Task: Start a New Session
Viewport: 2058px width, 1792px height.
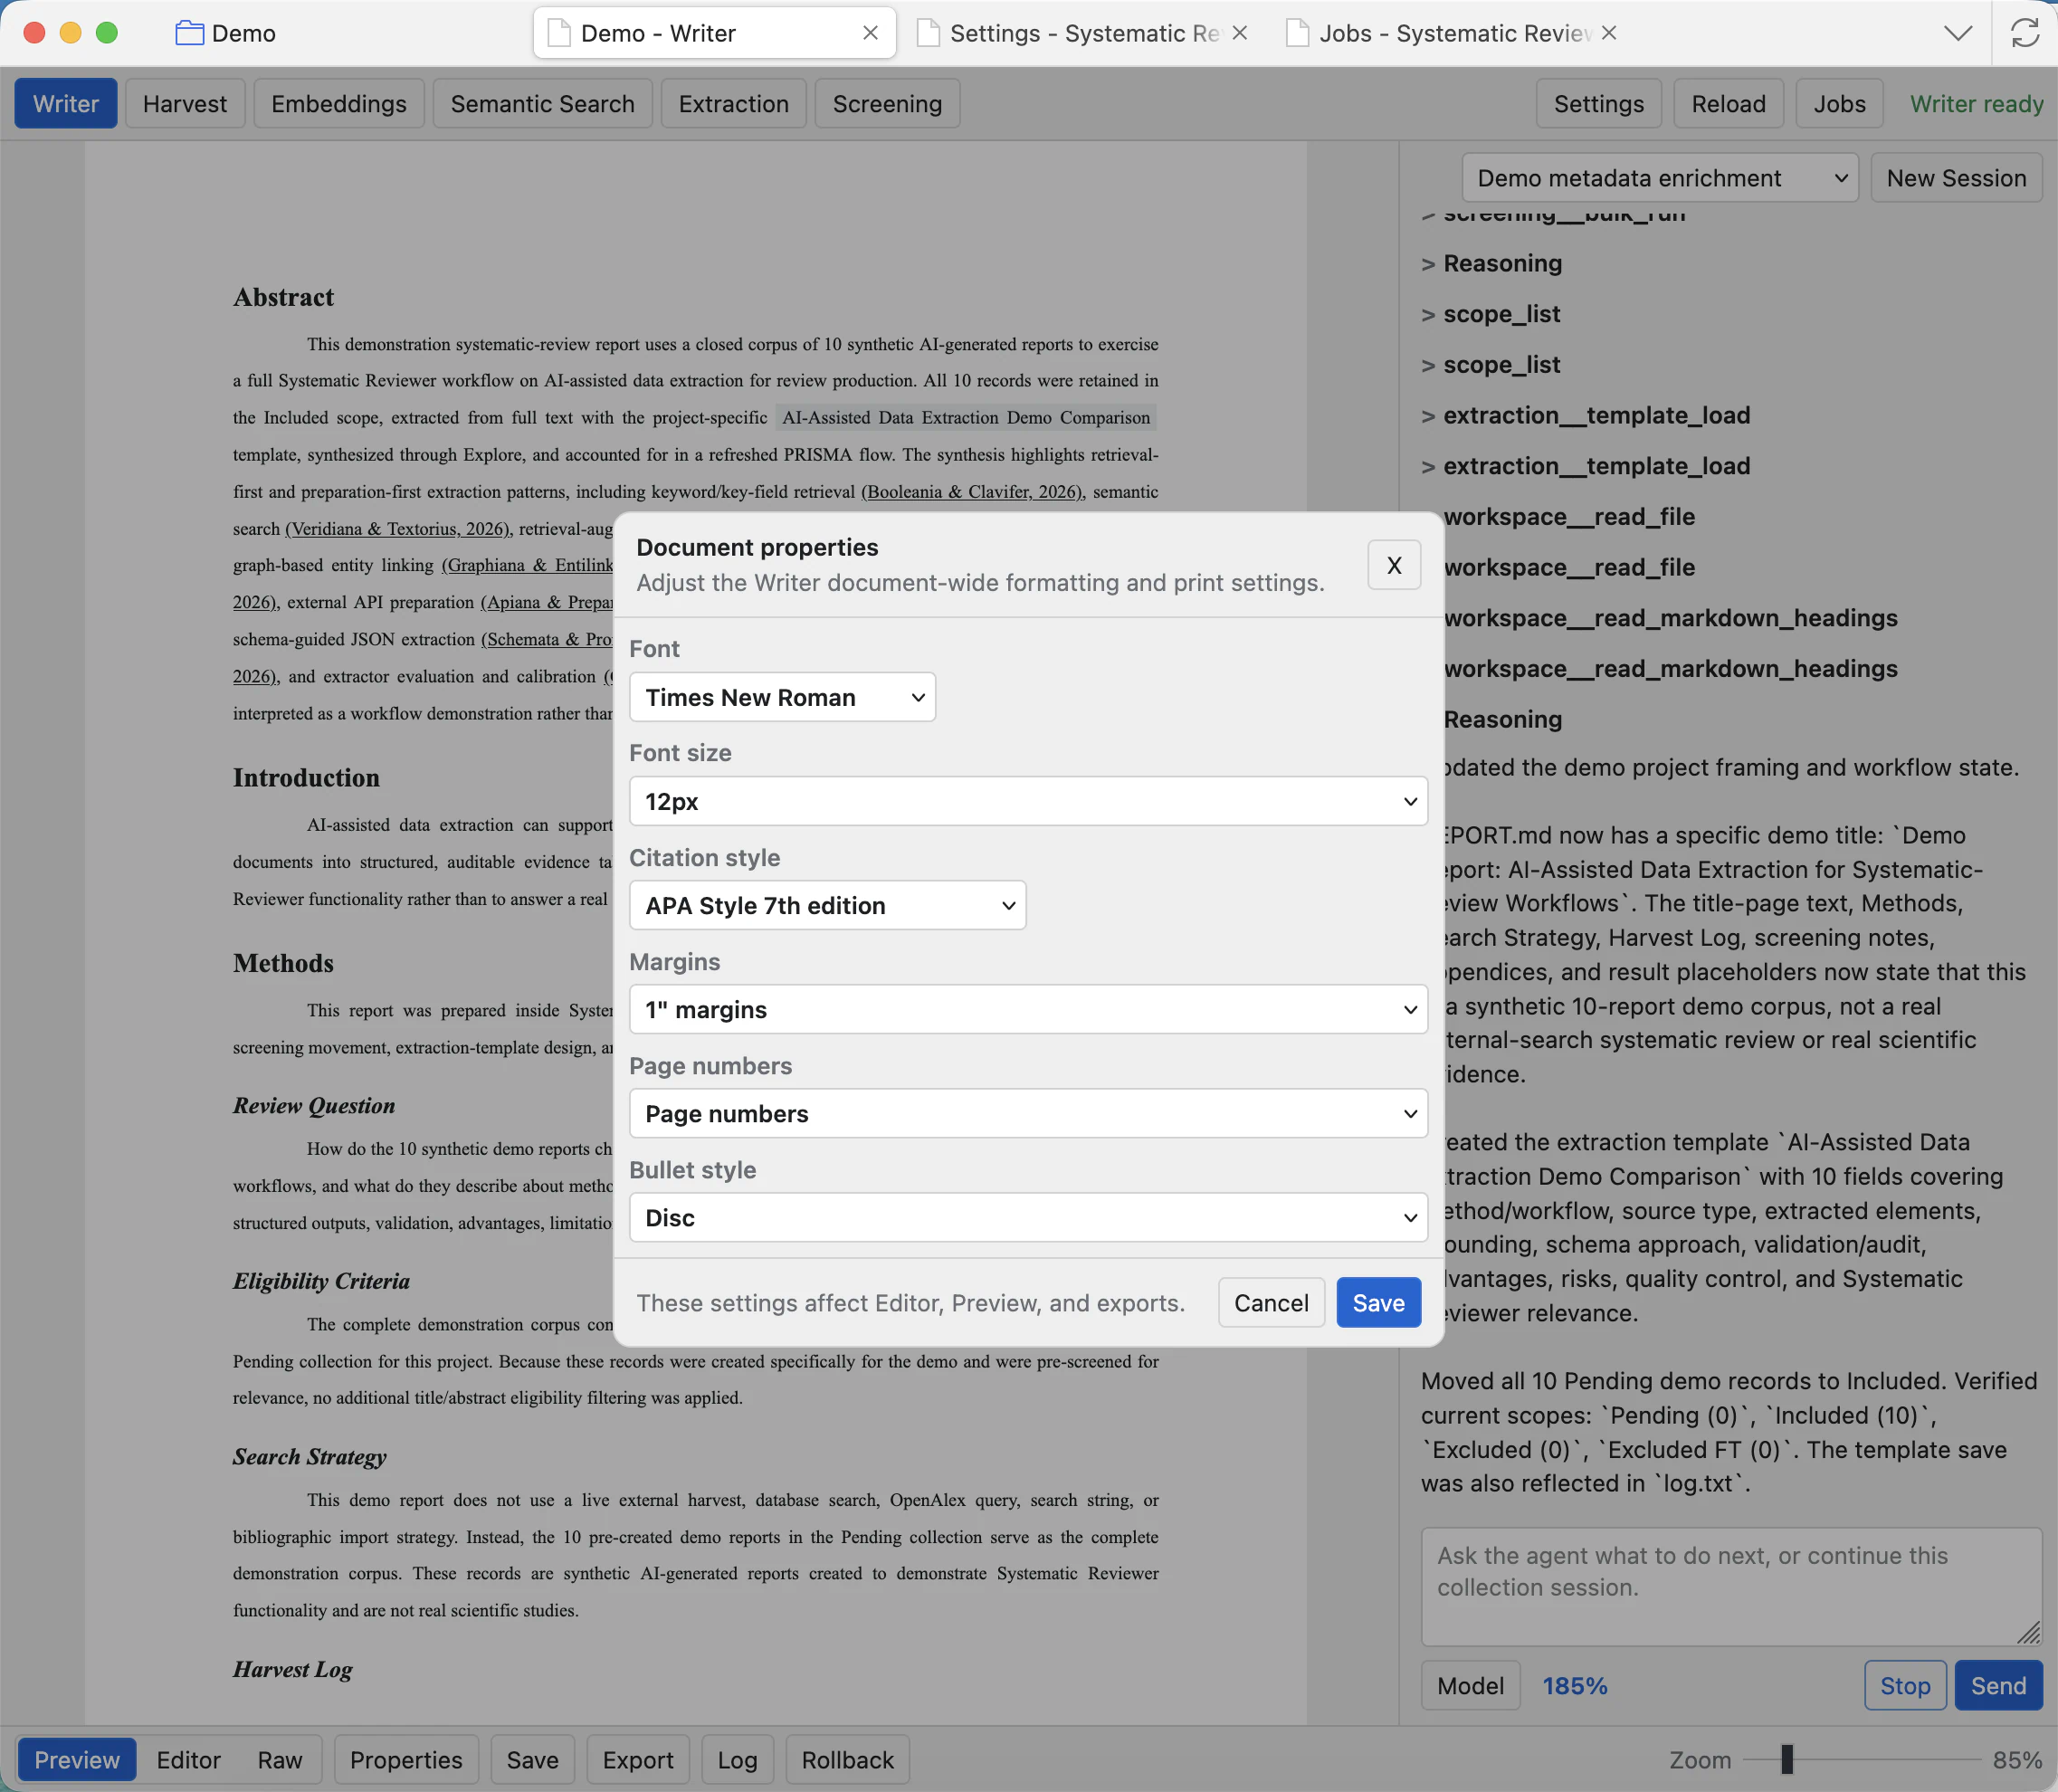Action: [1956, 178]
